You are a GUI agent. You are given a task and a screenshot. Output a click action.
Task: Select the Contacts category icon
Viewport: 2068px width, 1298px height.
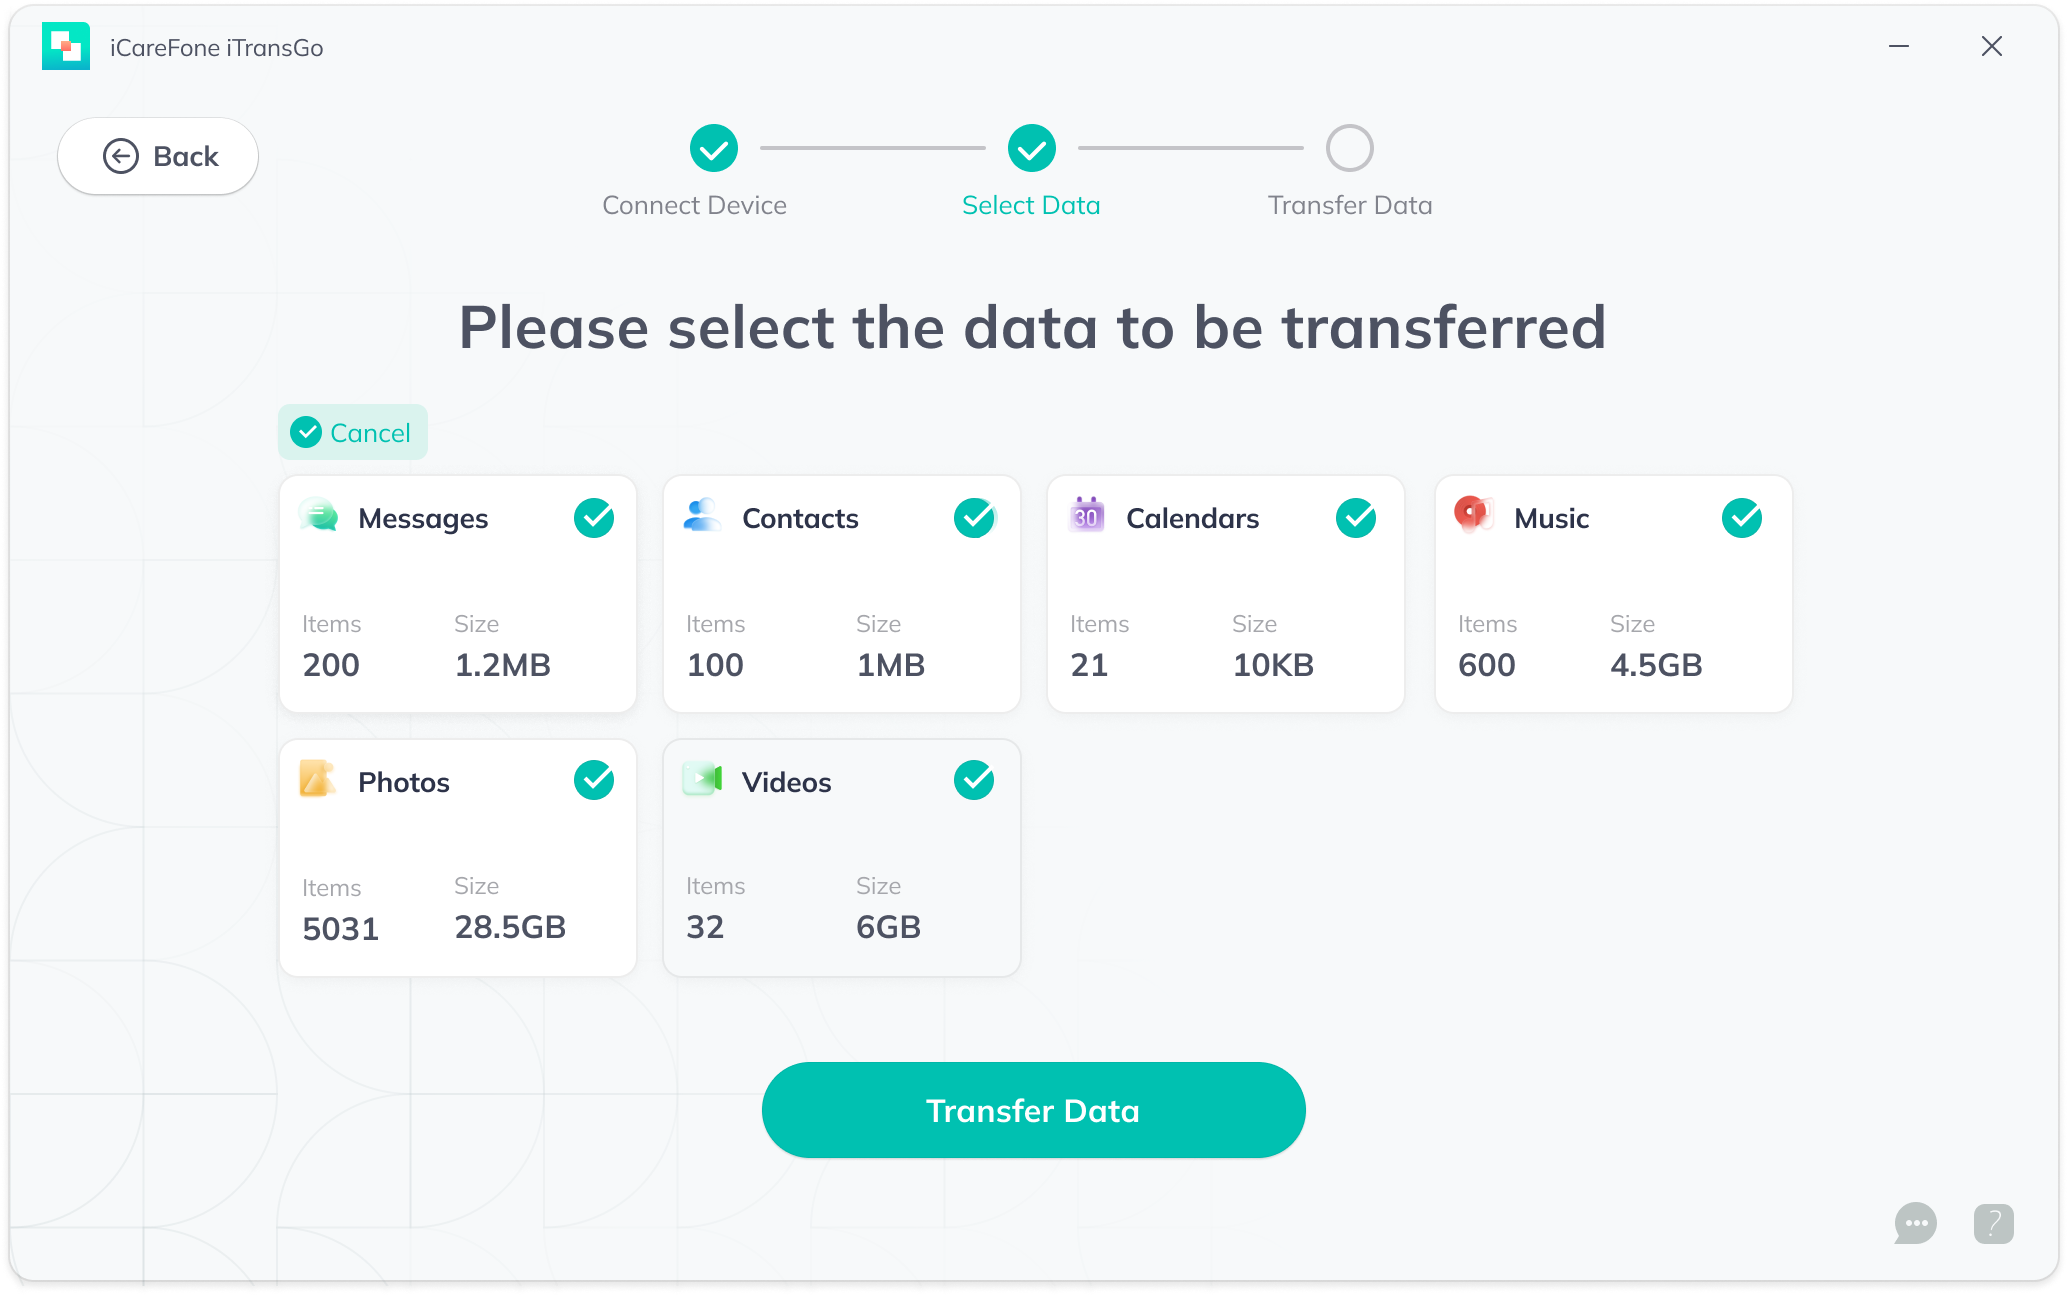pyautogui.click(x=703, y=519)
